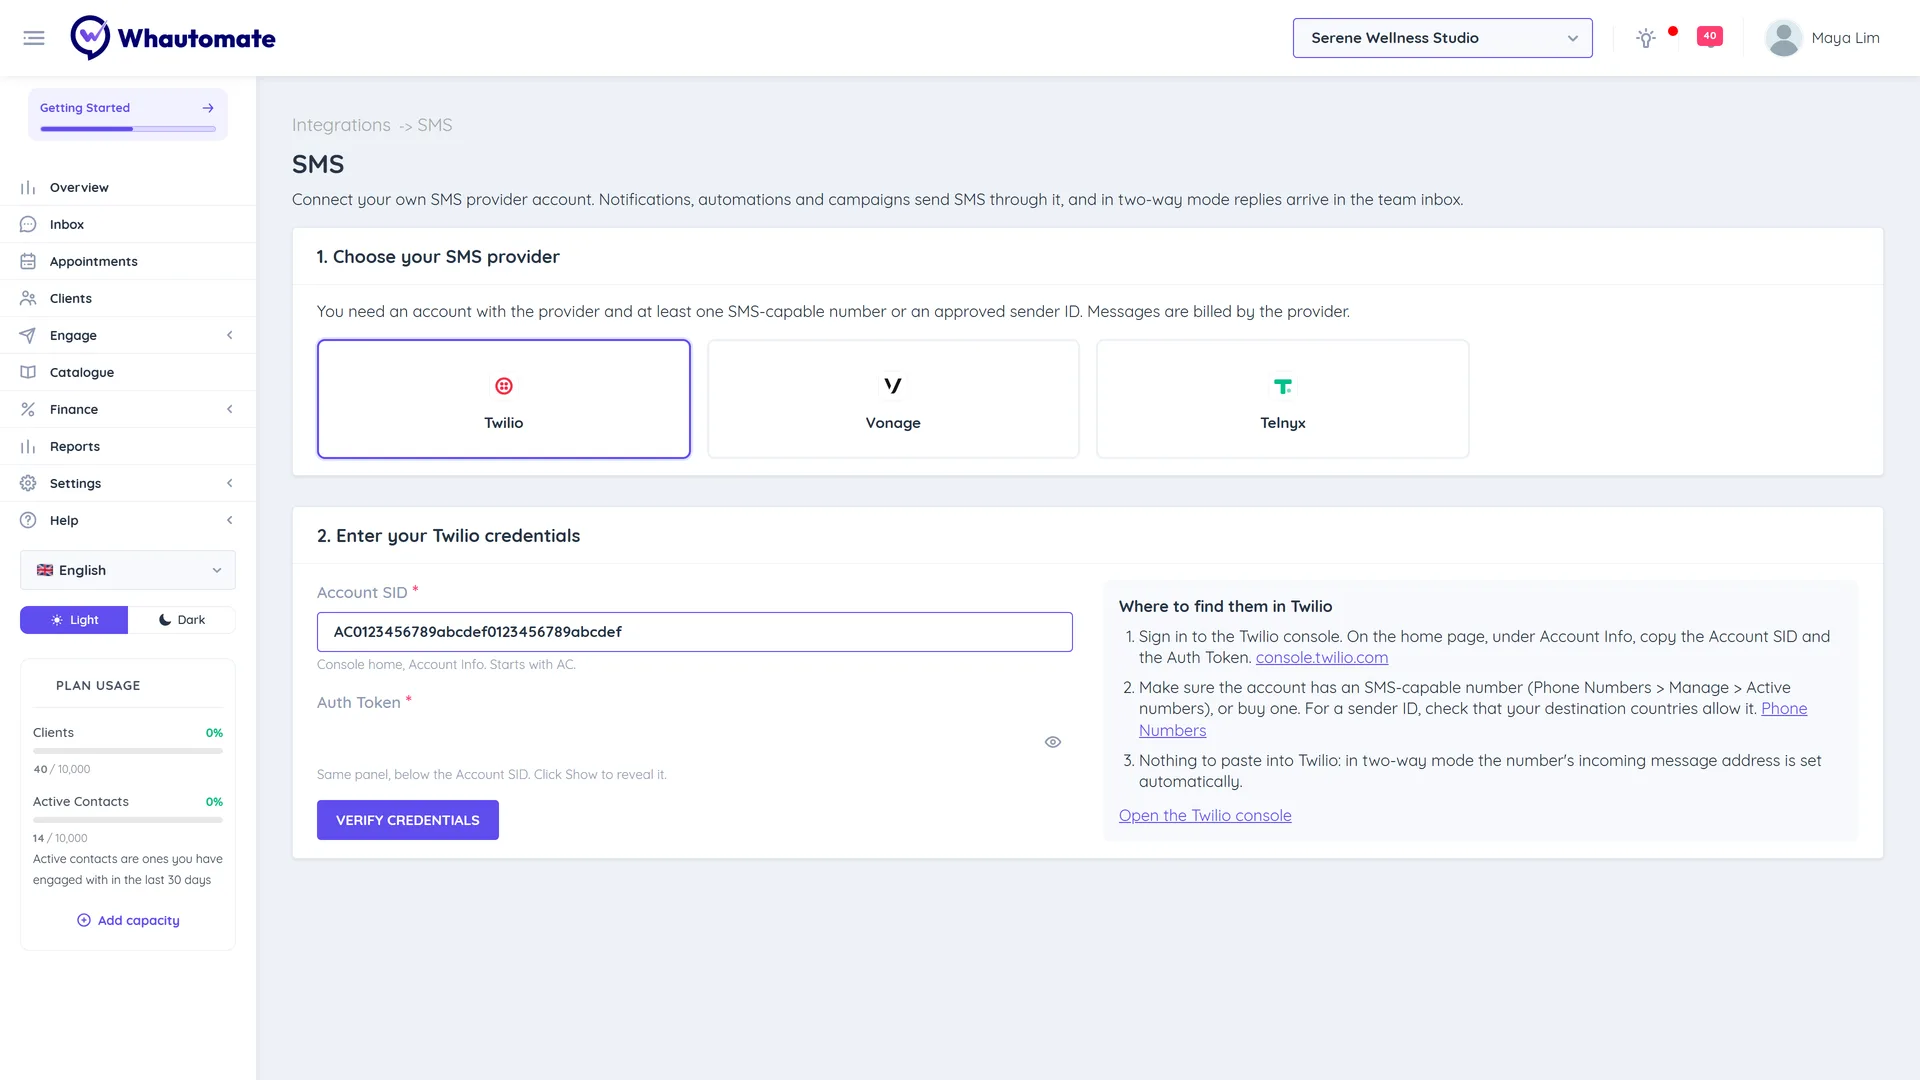
Task: Click the Reports chart icon
Action: (x=28, y=446)
